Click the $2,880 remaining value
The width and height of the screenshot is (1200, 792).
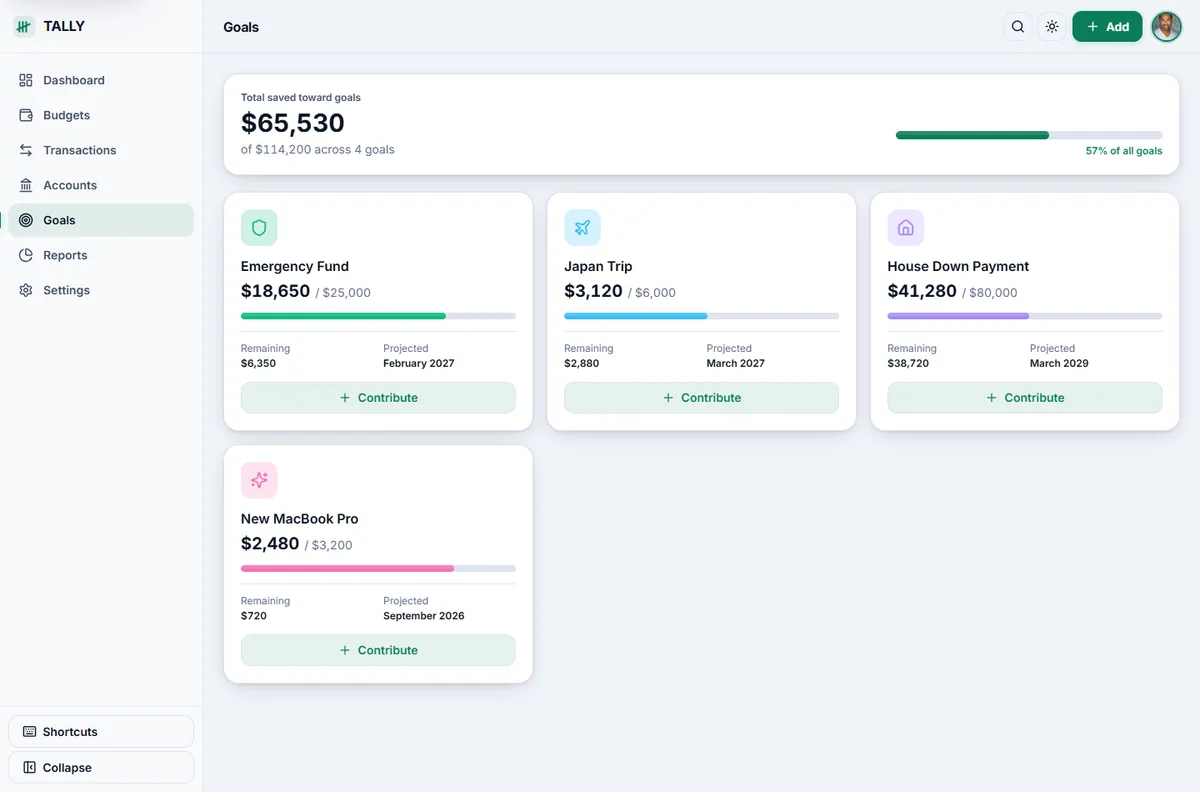click(x=582, y=363)
